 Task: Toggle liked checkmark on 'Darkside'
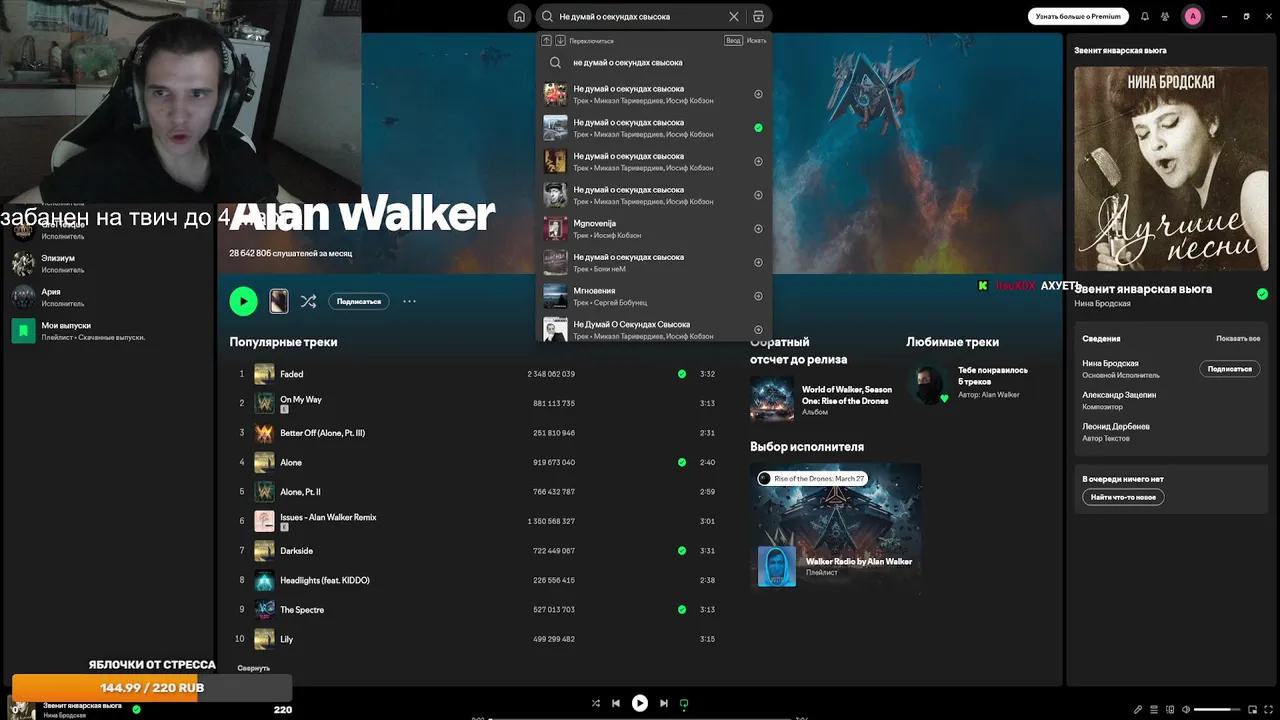682,551
